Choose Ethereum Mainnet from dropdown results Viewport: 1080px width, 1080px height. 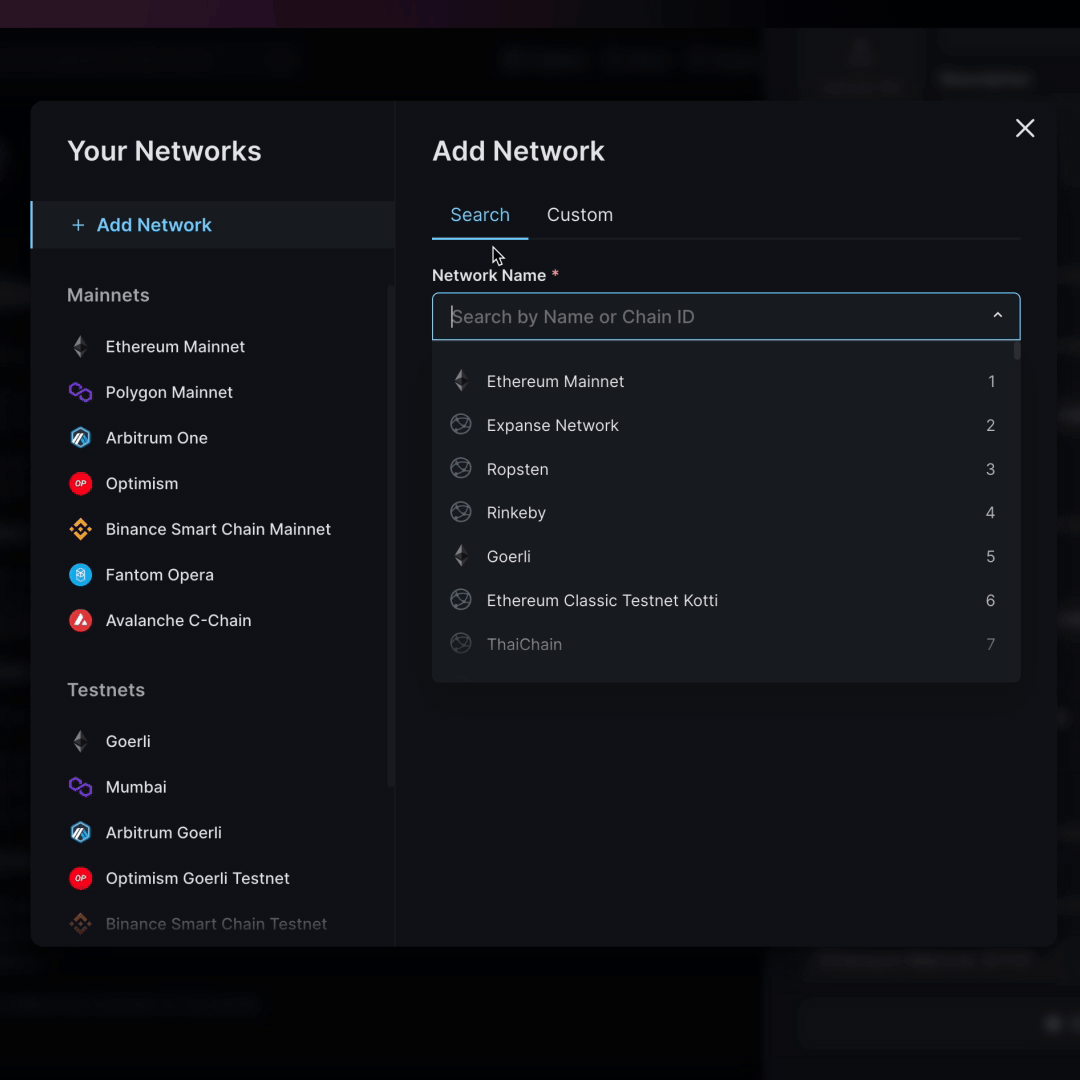pos(726,381)
